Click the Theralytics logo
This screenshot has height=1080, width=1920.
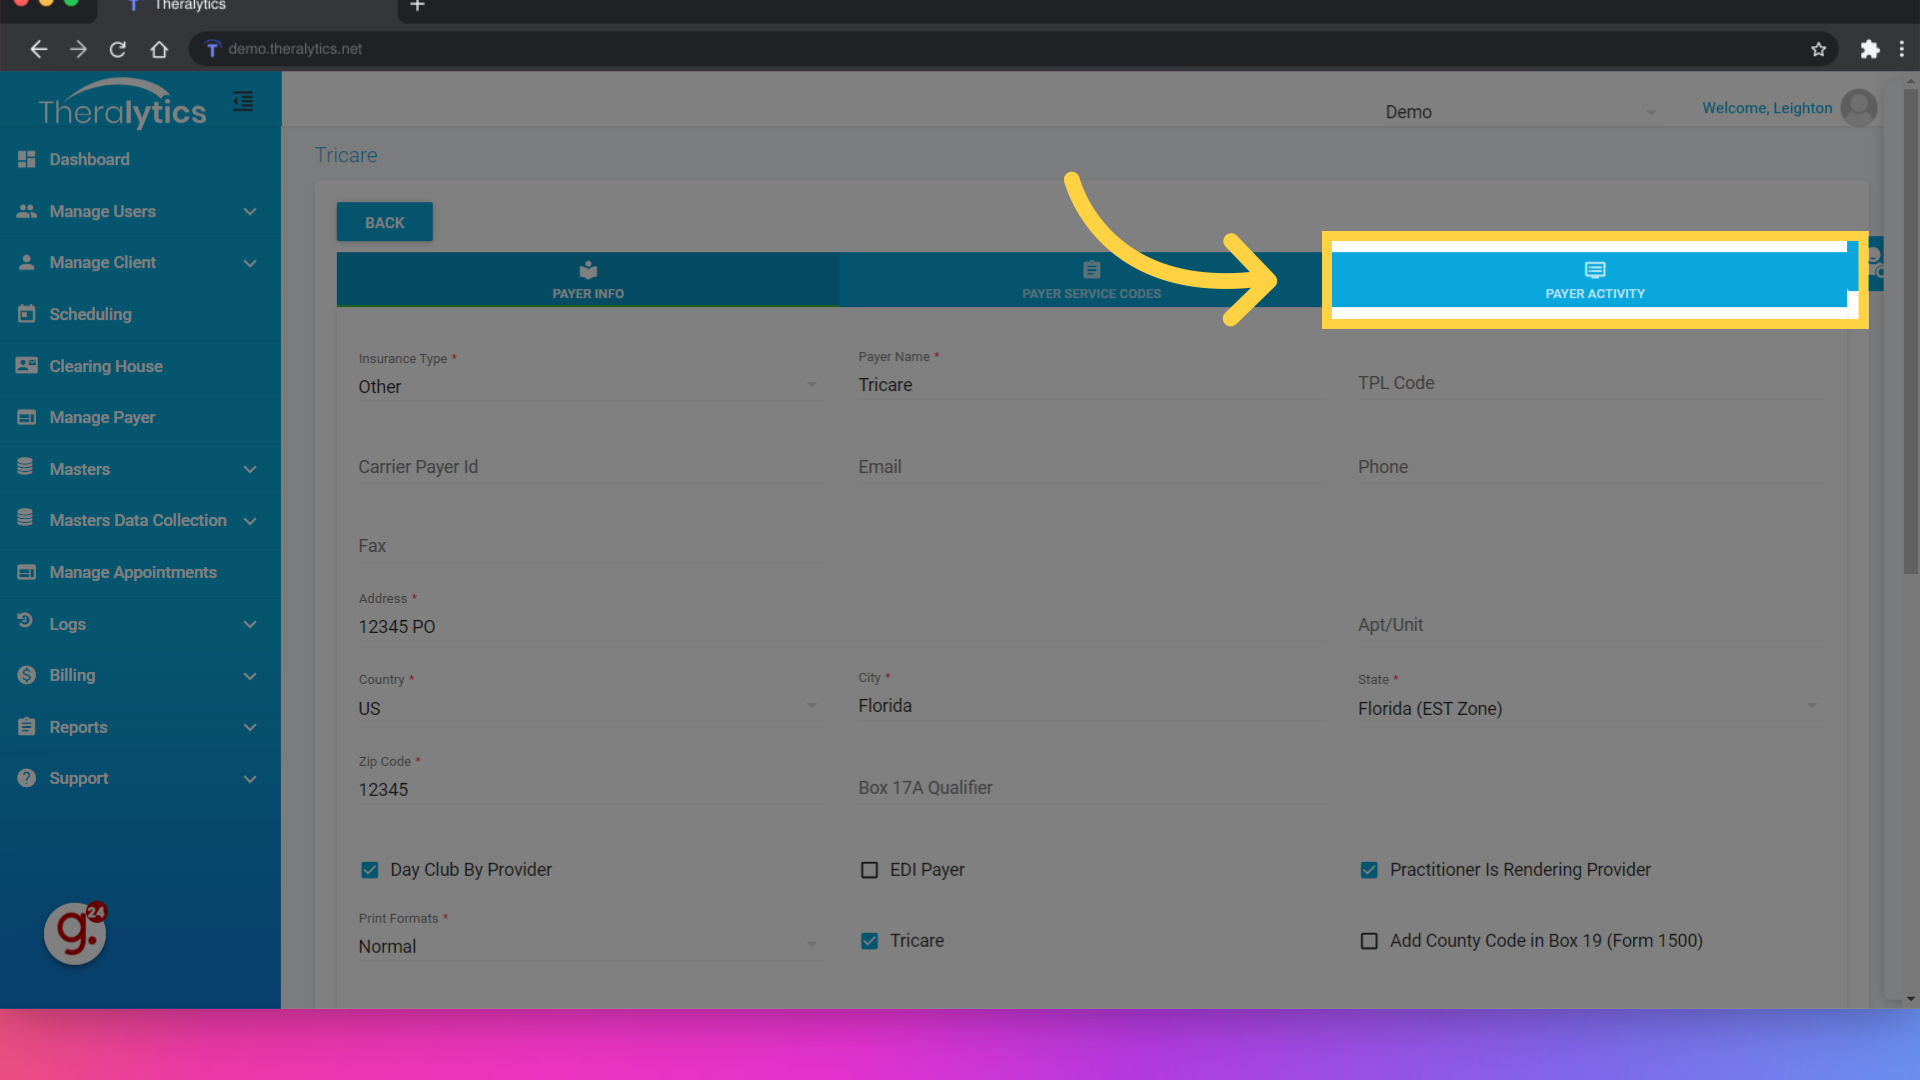tap(122, 104)
